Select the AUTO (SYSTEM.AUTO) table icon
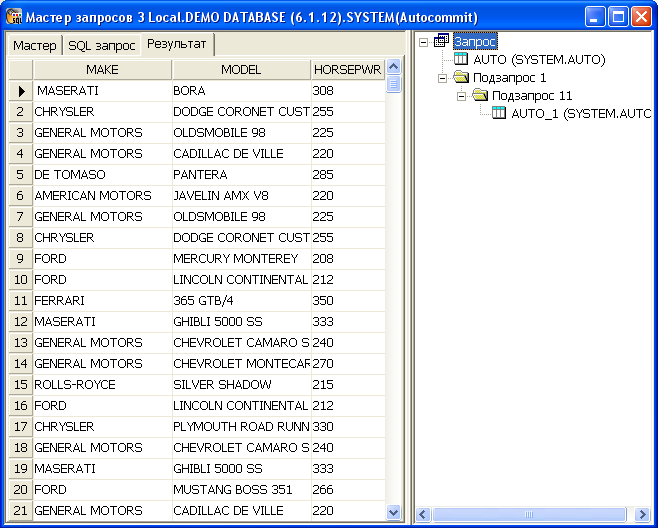Image resolution: width=658 pixels, height=528 pixels. click(461, 60)
